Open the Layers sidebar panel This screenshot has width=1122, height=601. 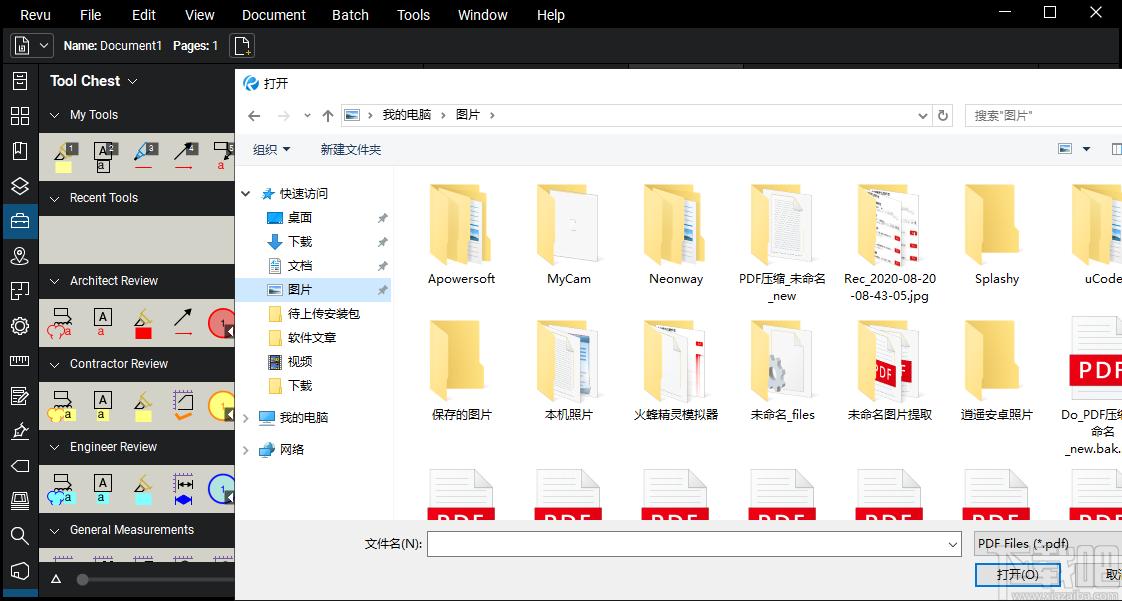pyautogui.click(x=20, y=186)
